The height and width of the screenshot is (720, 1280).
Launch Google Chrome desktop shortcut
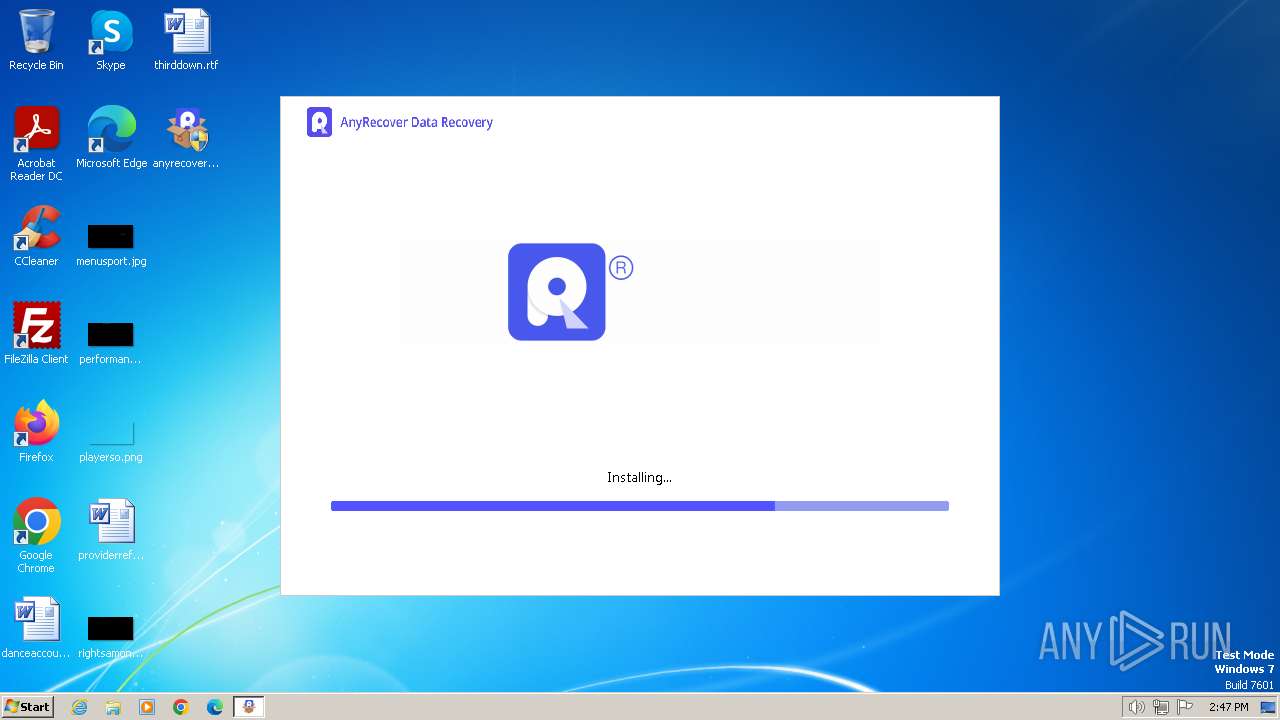(x=36, y=536)
